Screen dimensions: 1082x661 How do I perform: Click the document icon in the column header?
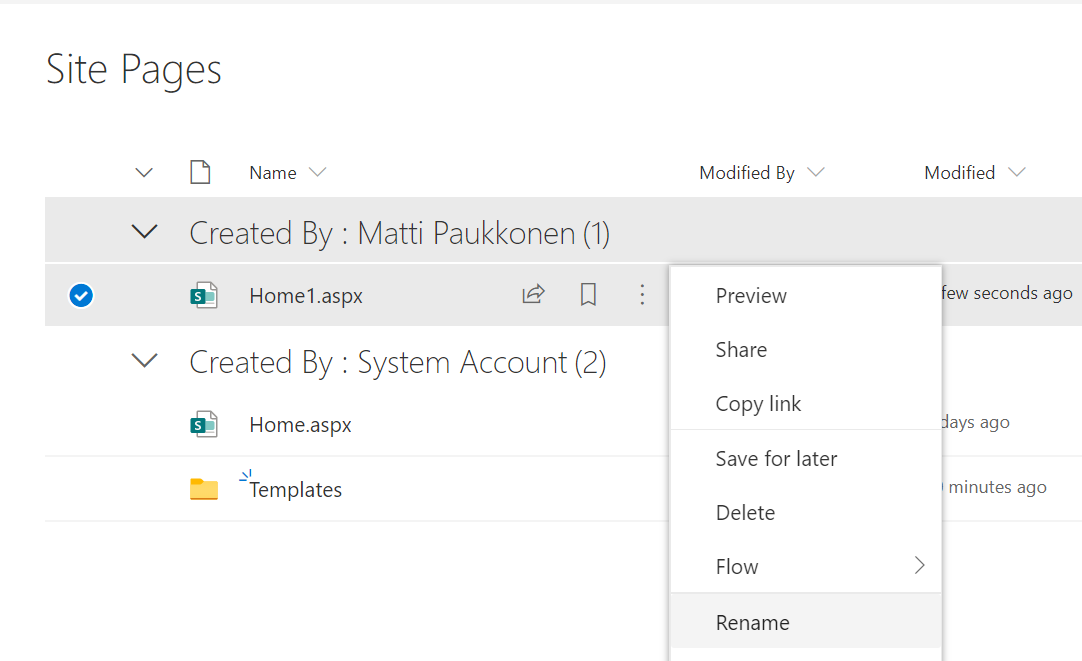200,171
